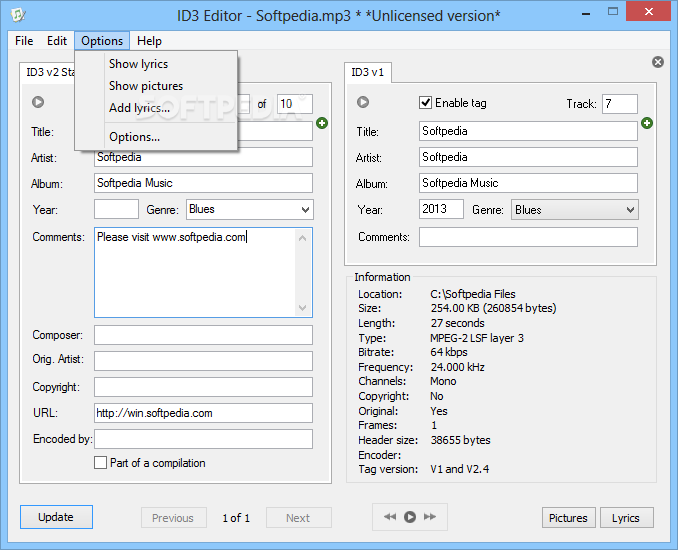This screenshot has width=678, height=550.
Task: Click the fast-forward playback button
Action: click(430, 517)
